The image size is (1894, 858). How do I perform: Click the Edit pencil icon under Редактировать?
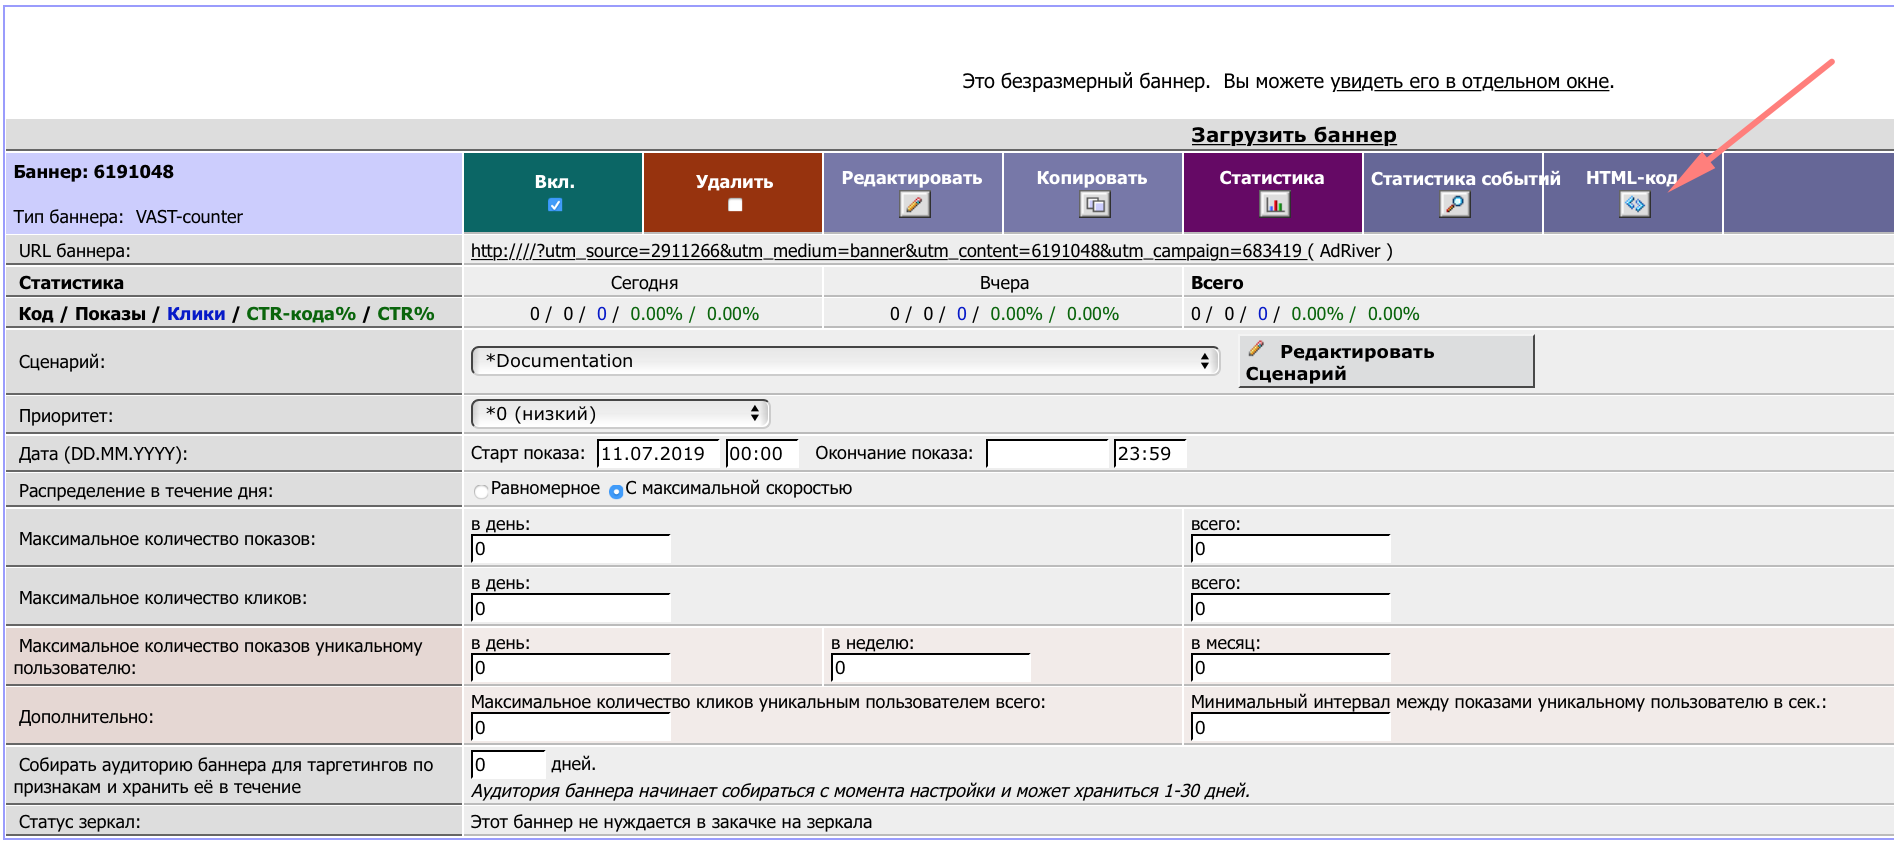(914, 205)
